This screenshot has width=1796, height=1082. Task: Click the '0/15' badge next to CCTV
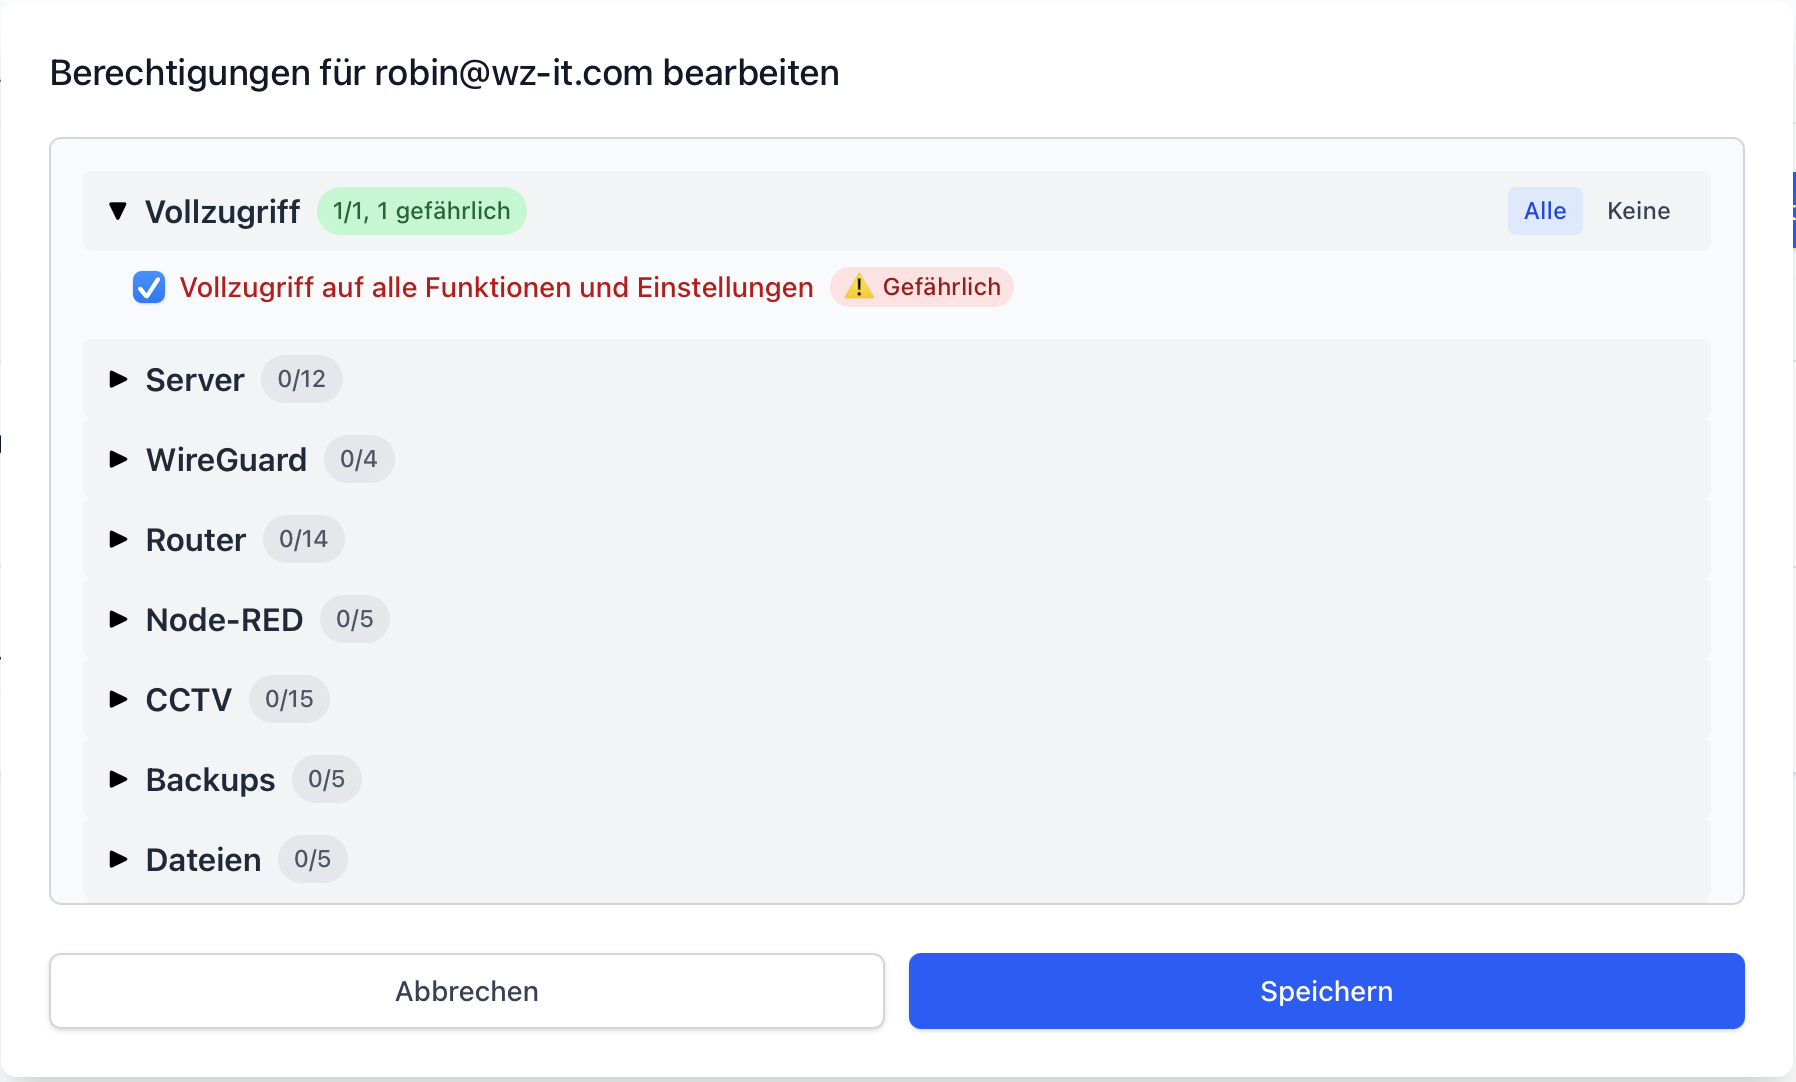(x=288, y=699)
